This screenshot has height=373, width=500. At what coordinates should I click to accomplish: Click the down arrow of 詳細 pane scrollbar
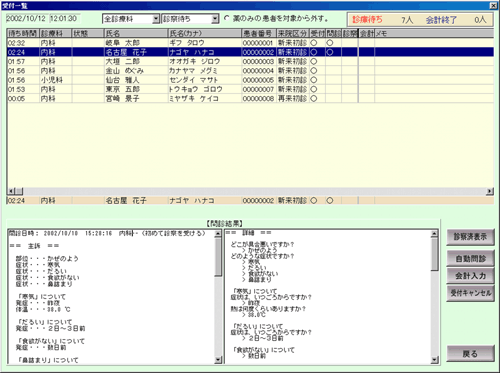(434, 360)
